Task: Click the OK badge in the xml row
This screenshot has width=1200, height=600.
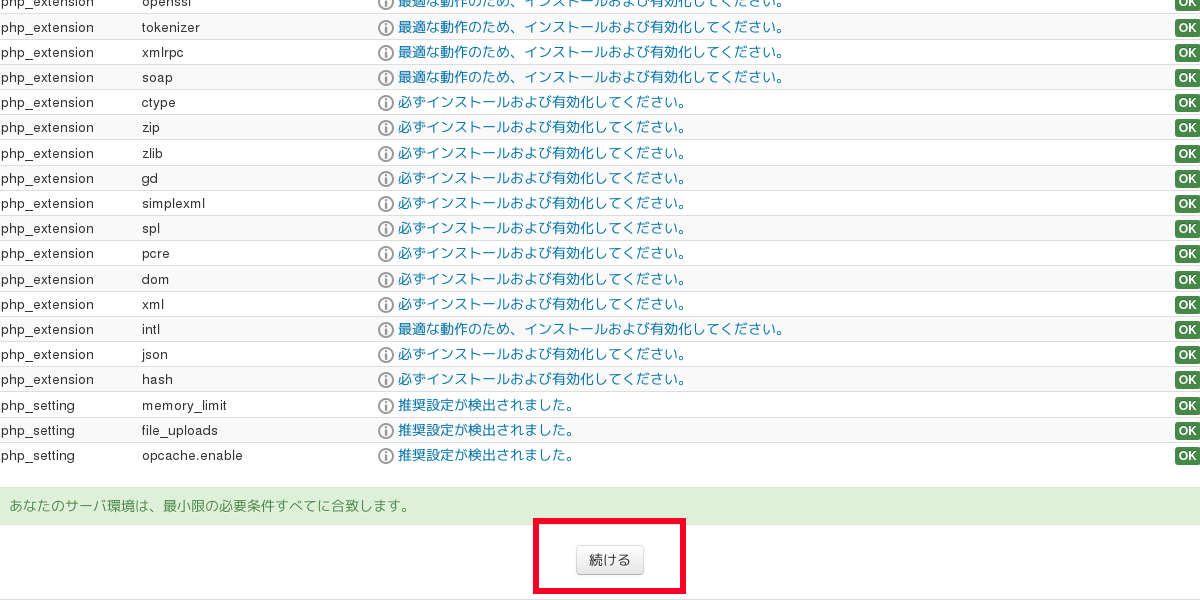Action: 1187,304
